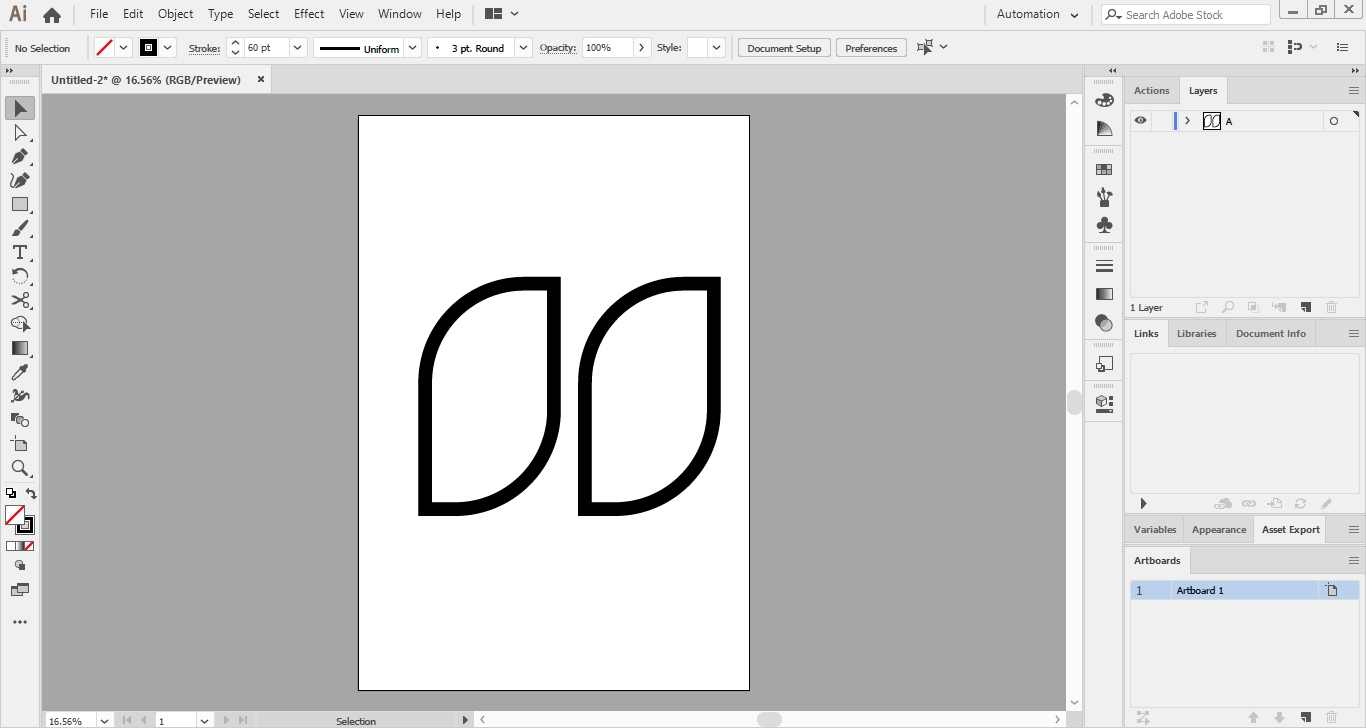Viewport: 1366px width, 728px height.
Task: Select the Pen tool
Action: 20,156
